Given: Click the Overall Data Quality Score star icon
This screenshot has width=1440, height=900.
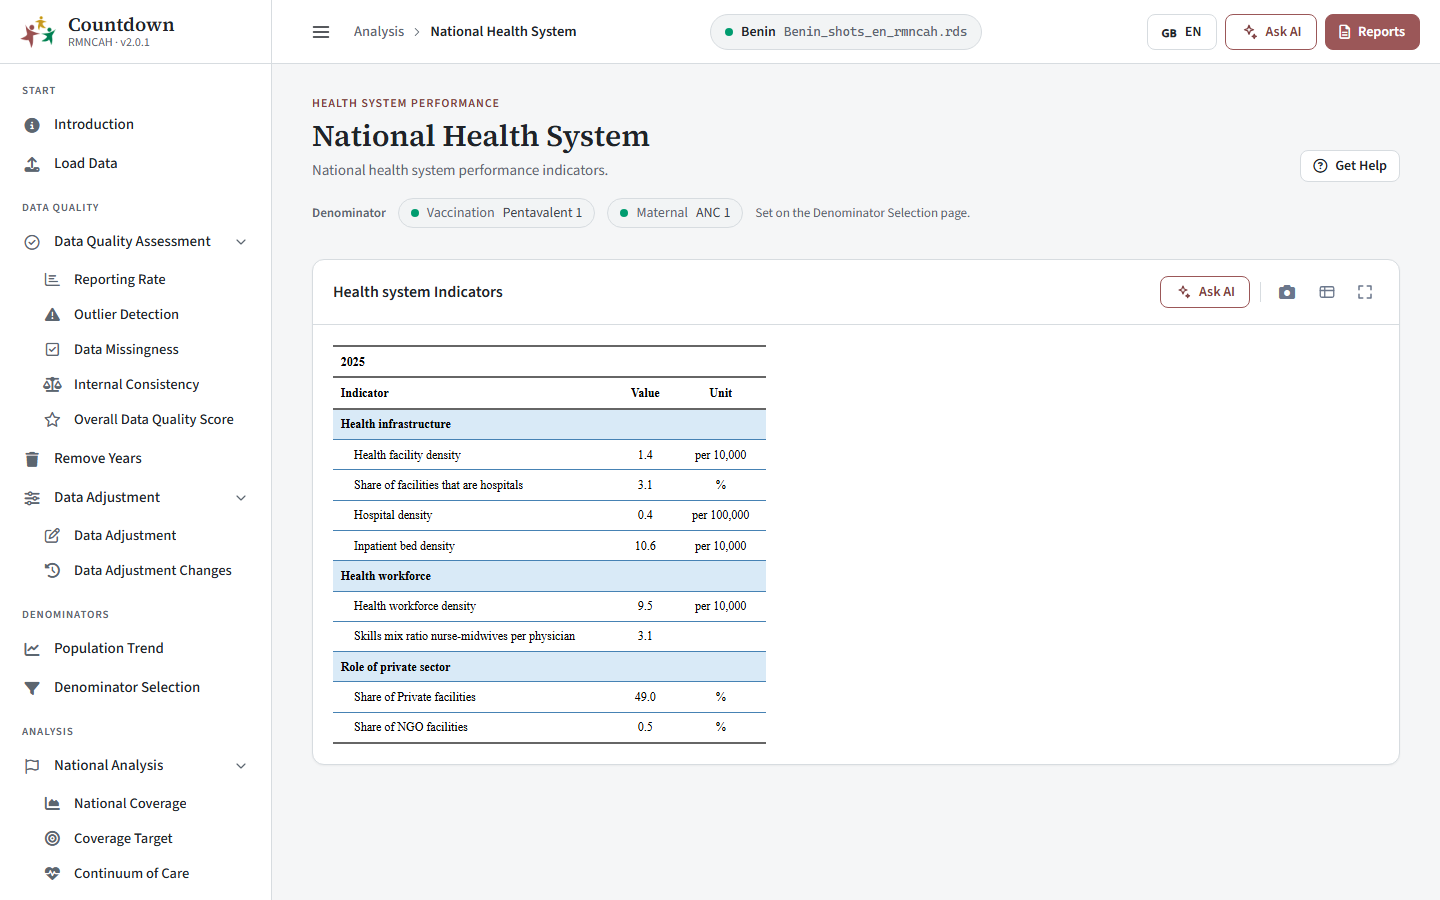Looking at the screenshot, I should tap(52, 420).
